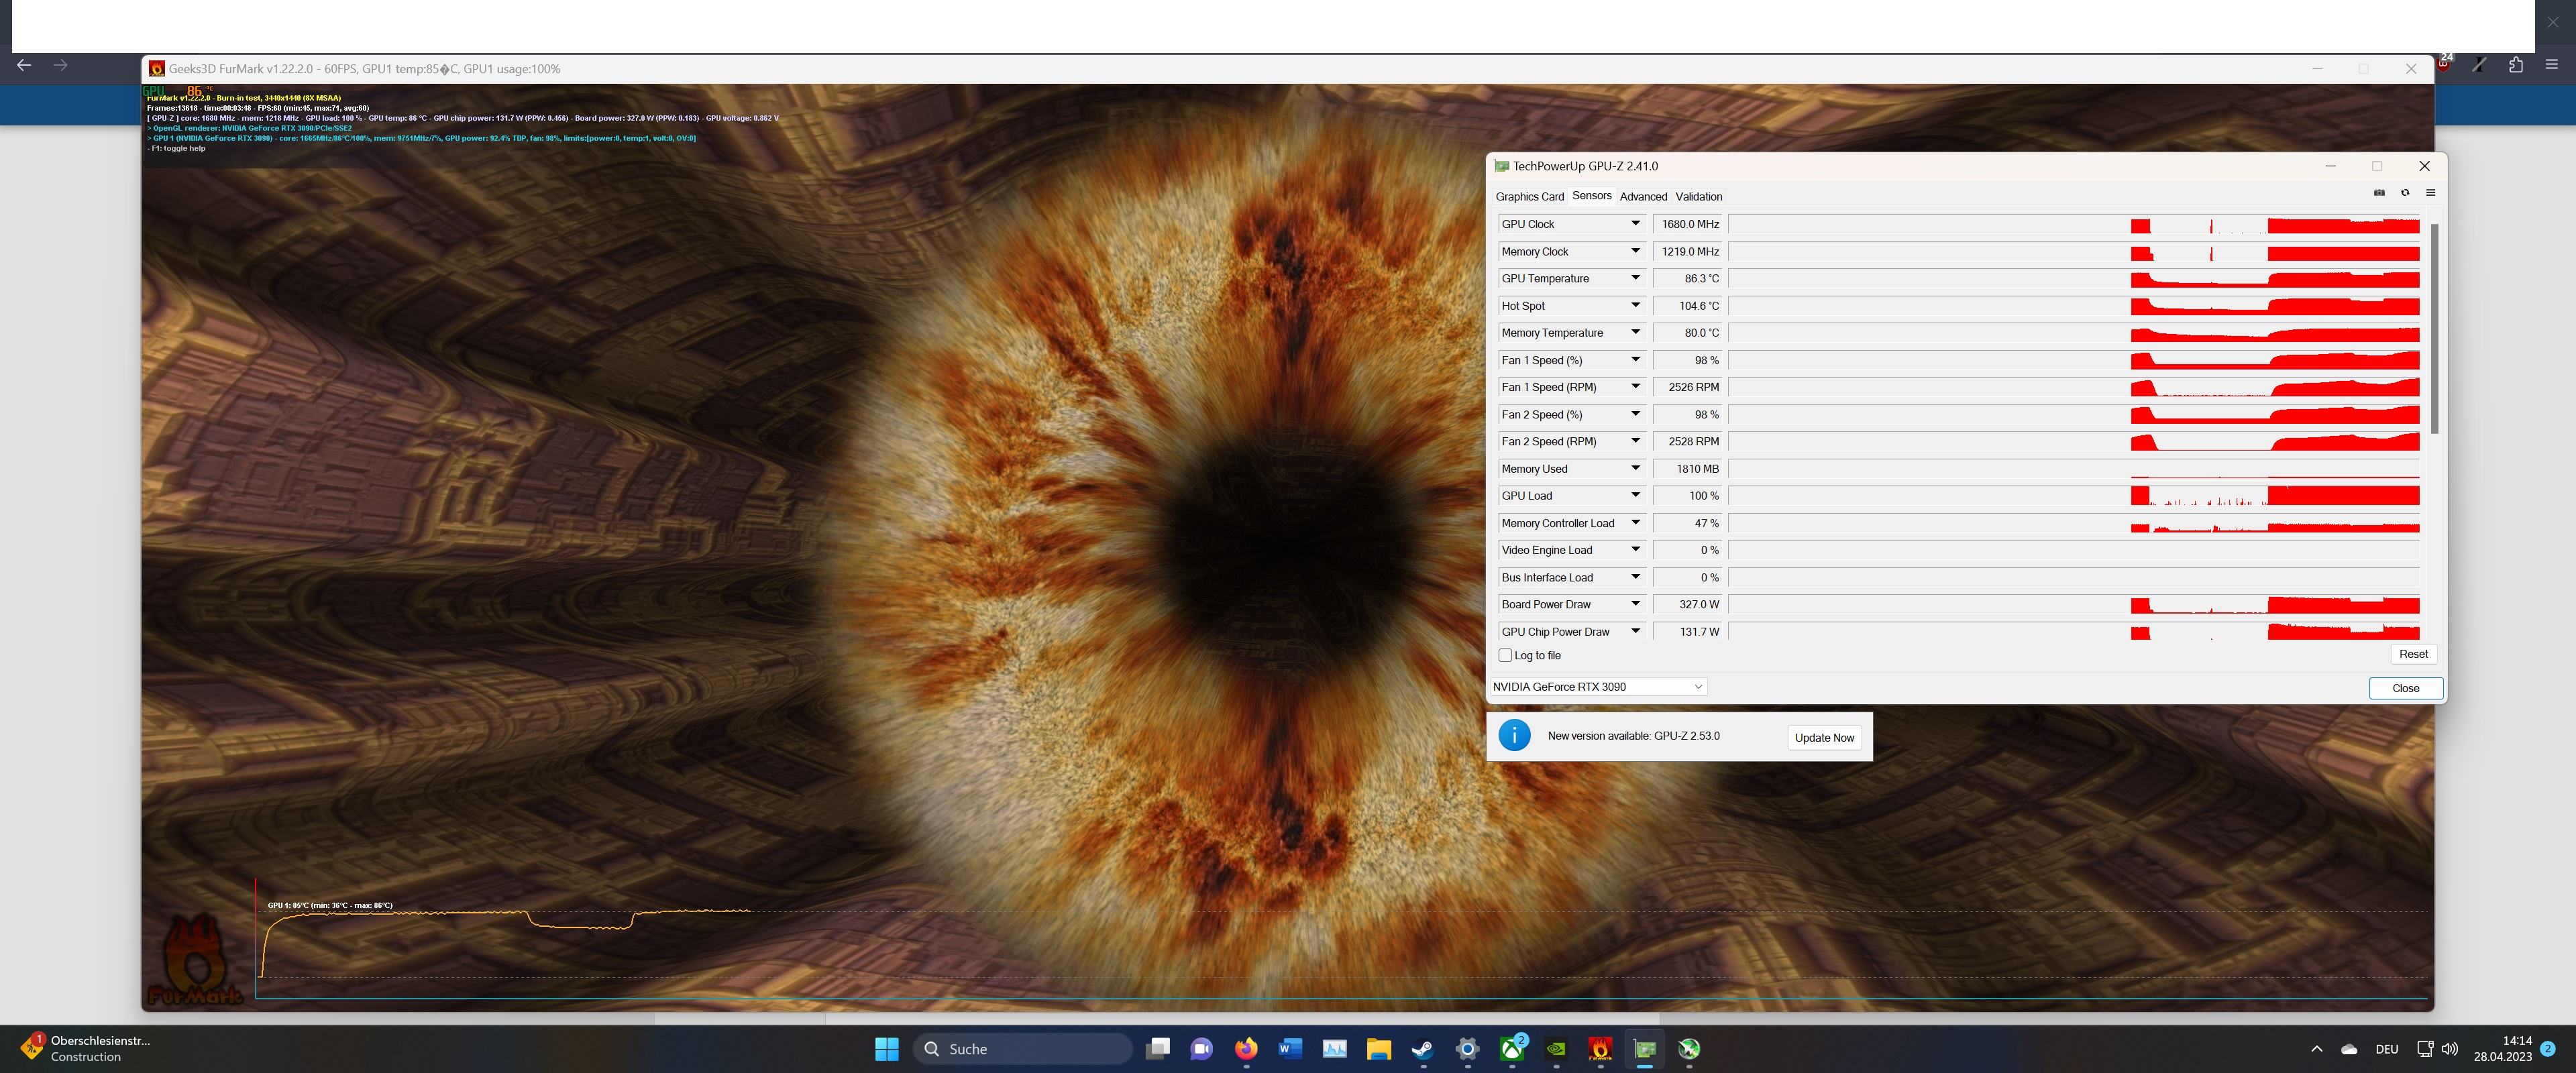Click Update Now for GPU-Z 2.53.0
Image resolution: width=2576 pixels, height=1073 pixels.
1824,738
